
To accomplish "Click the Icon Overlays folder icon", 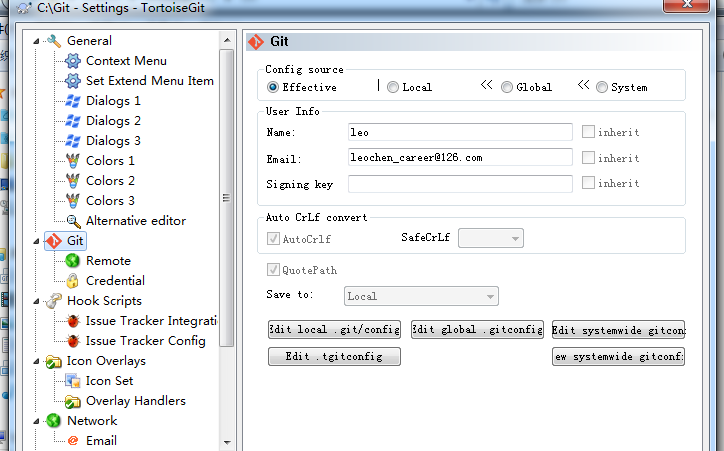I will coord(54,361).
